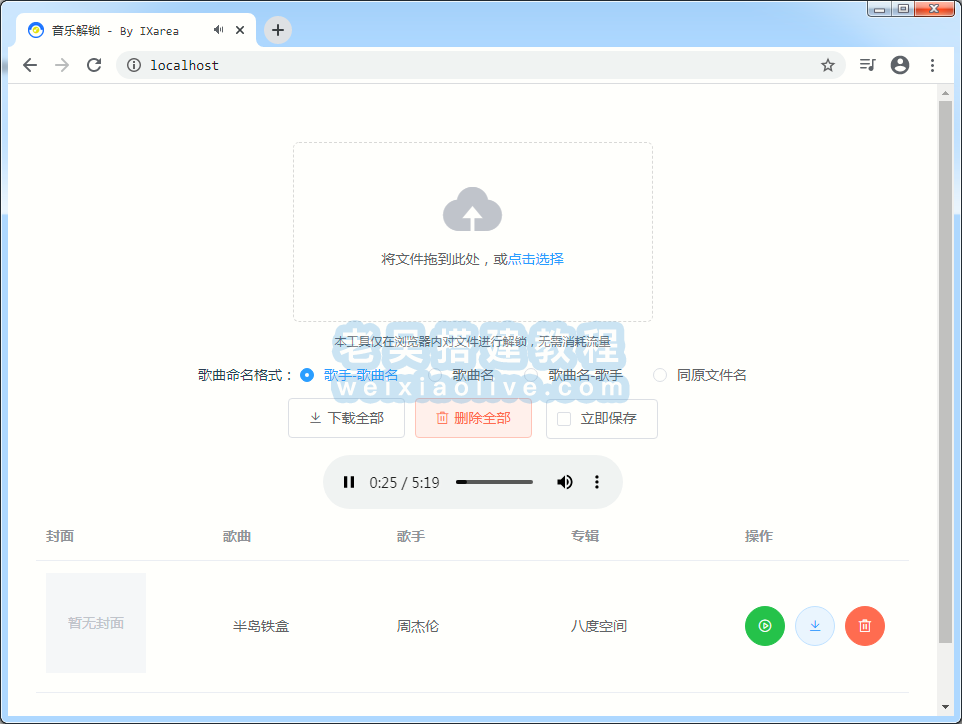Delete the song 半岛铁盒 from list
This screenshot has width=962, height=724.
[864, 626]
